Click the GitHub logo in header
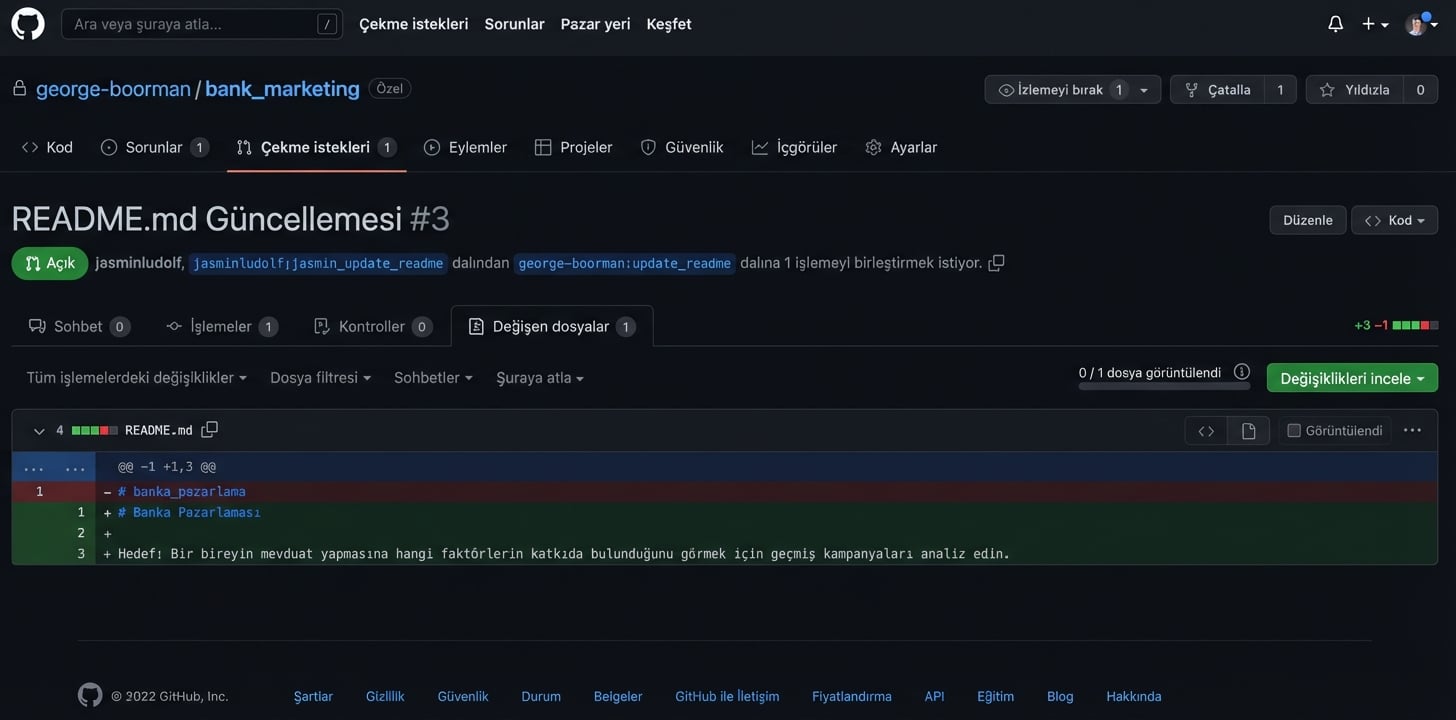The image size is (1456, 720). (28, 24)
